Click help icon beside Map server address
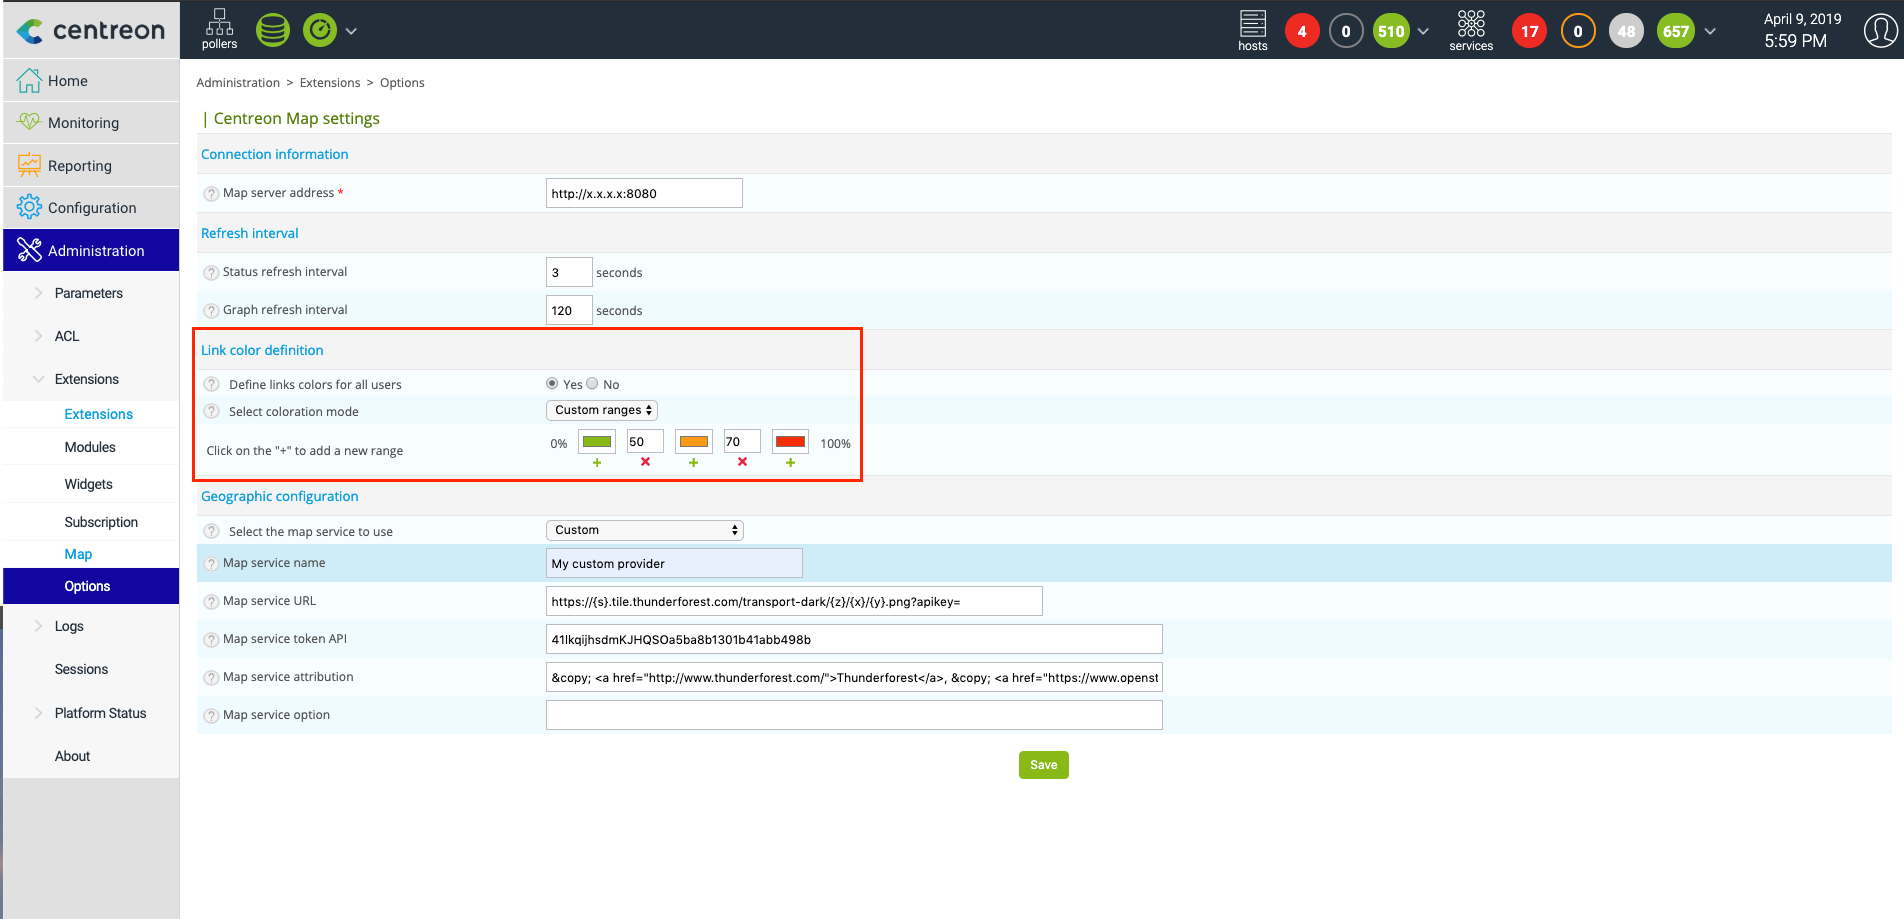Viewport: 1904px width, 919px height. pos(211,194)
